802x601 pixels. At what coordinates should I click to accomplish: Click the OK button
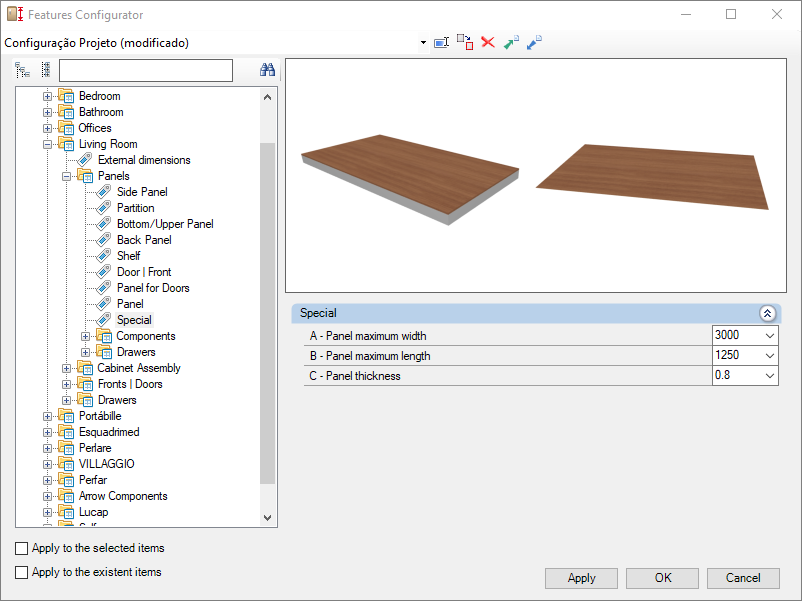(x=662, y=578)
